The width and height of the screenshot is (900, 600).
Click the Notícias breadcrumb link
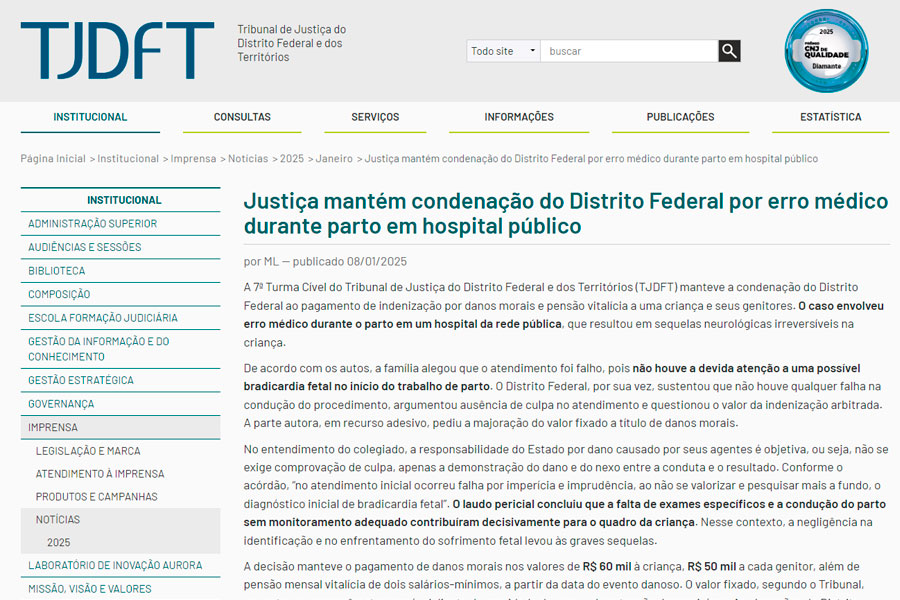pyautogui.click(x=248, y=159)
